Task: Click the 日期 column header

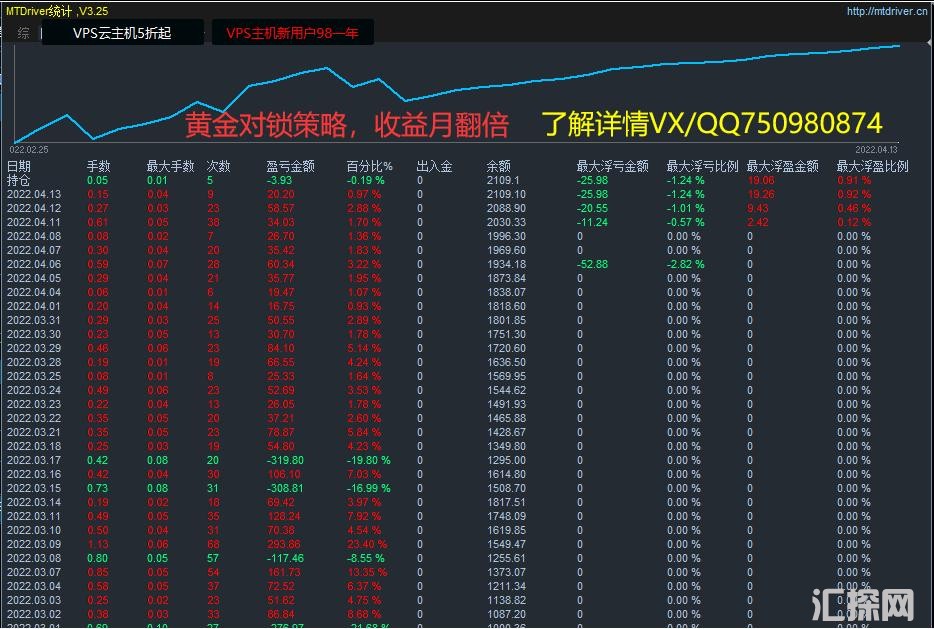Action: coord(19,166)
